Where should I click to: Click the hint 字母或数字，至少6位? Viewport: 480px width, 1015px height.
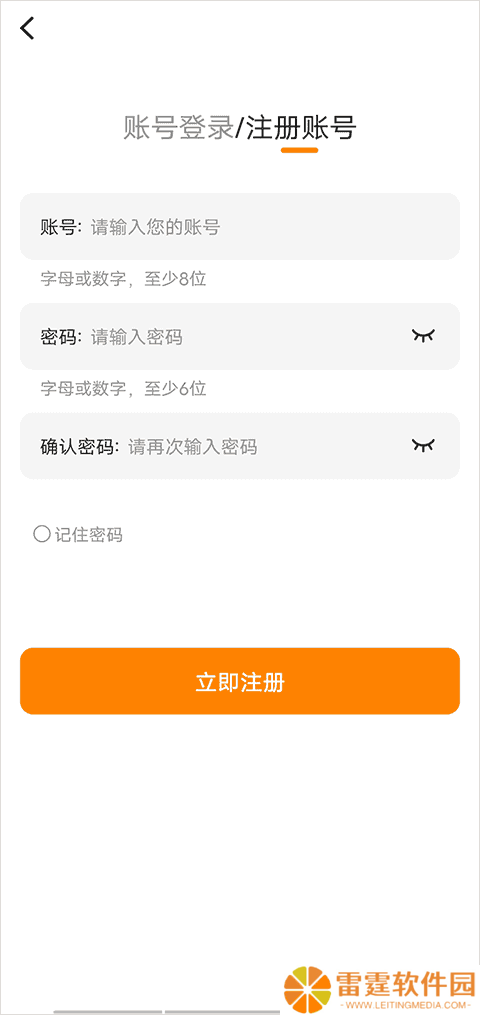coord(123,389)
